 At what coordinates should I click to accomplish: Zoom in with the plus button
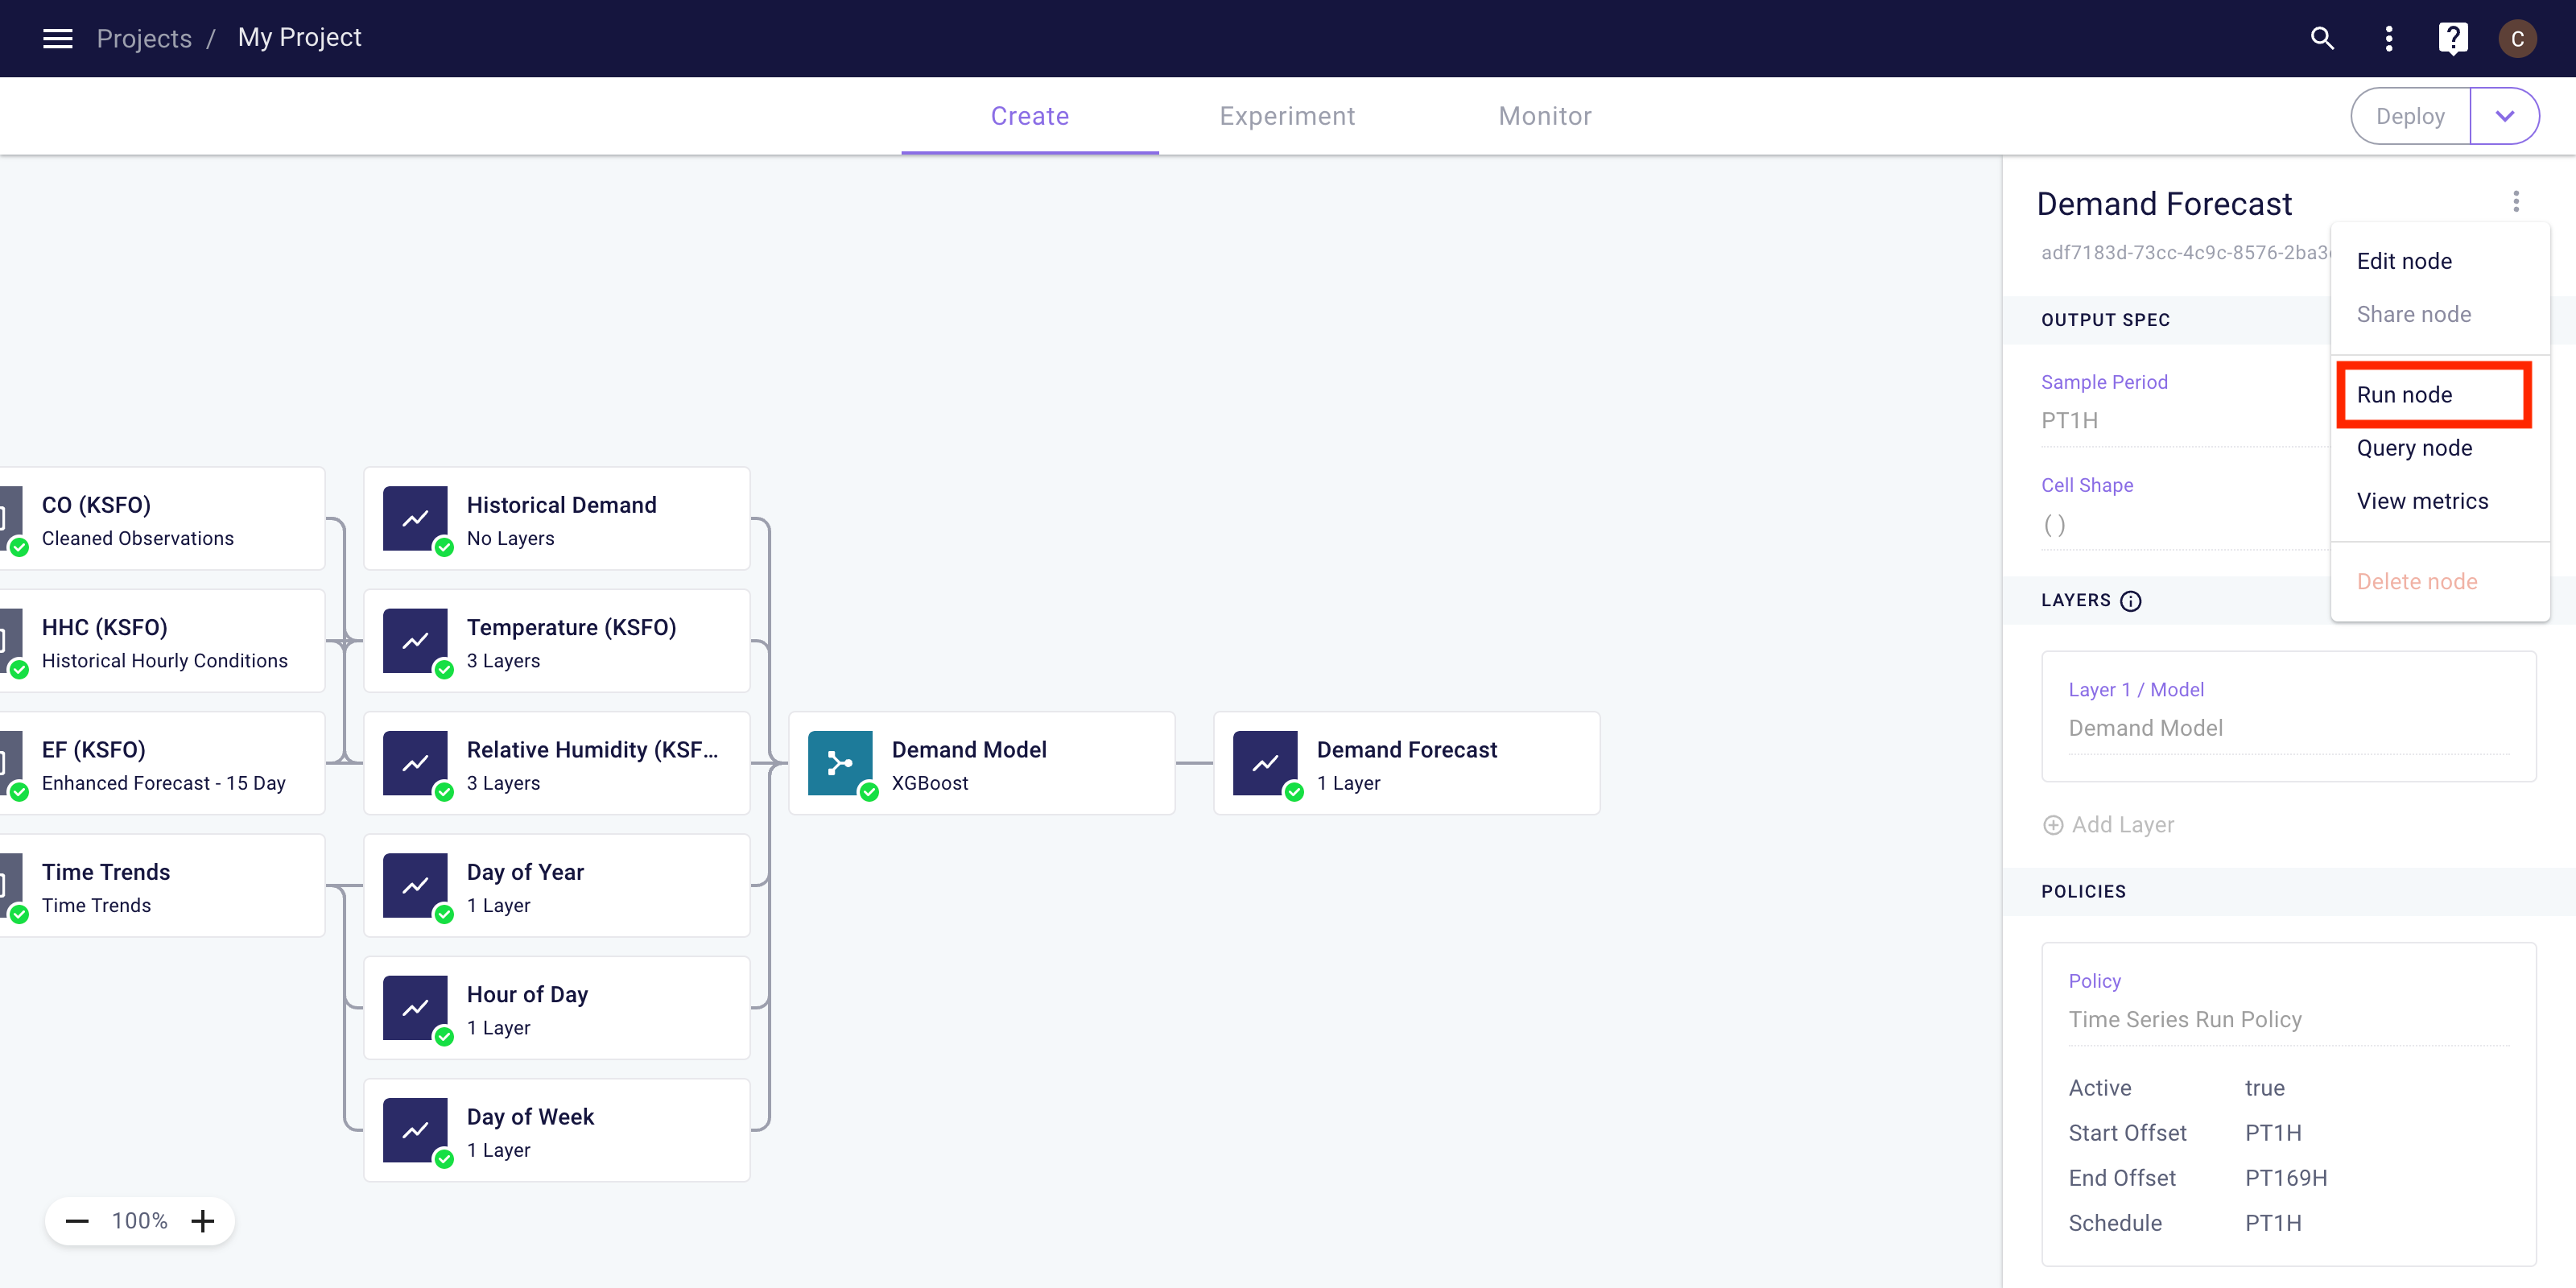(x=203, y=1221)
